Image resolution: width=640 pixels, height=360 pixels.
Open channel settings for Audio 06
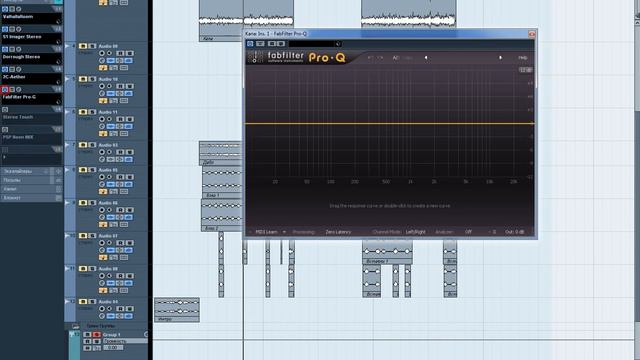(102, 218)
